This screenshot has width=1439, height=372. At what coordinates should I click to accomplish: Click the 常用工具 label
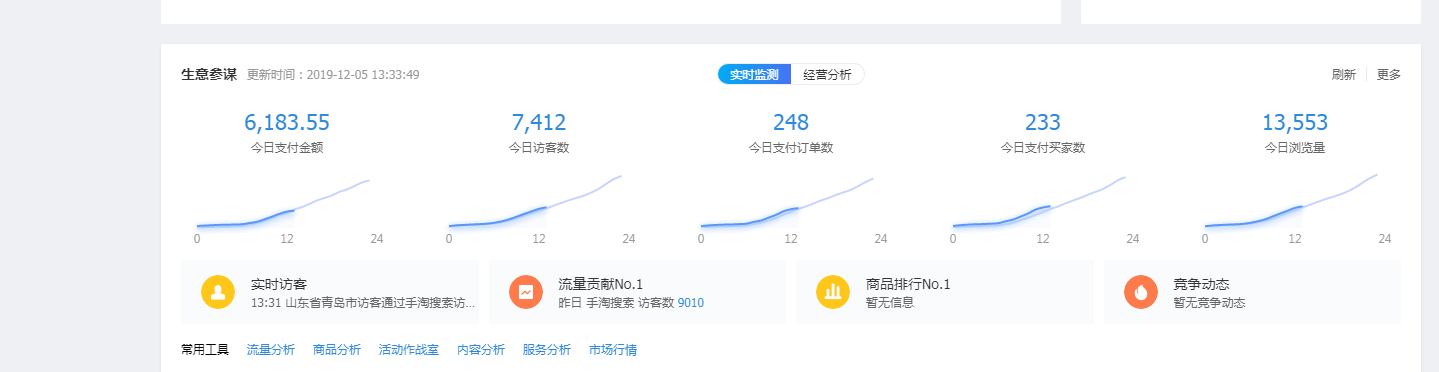pyautogui.click(x=205, y=350)
